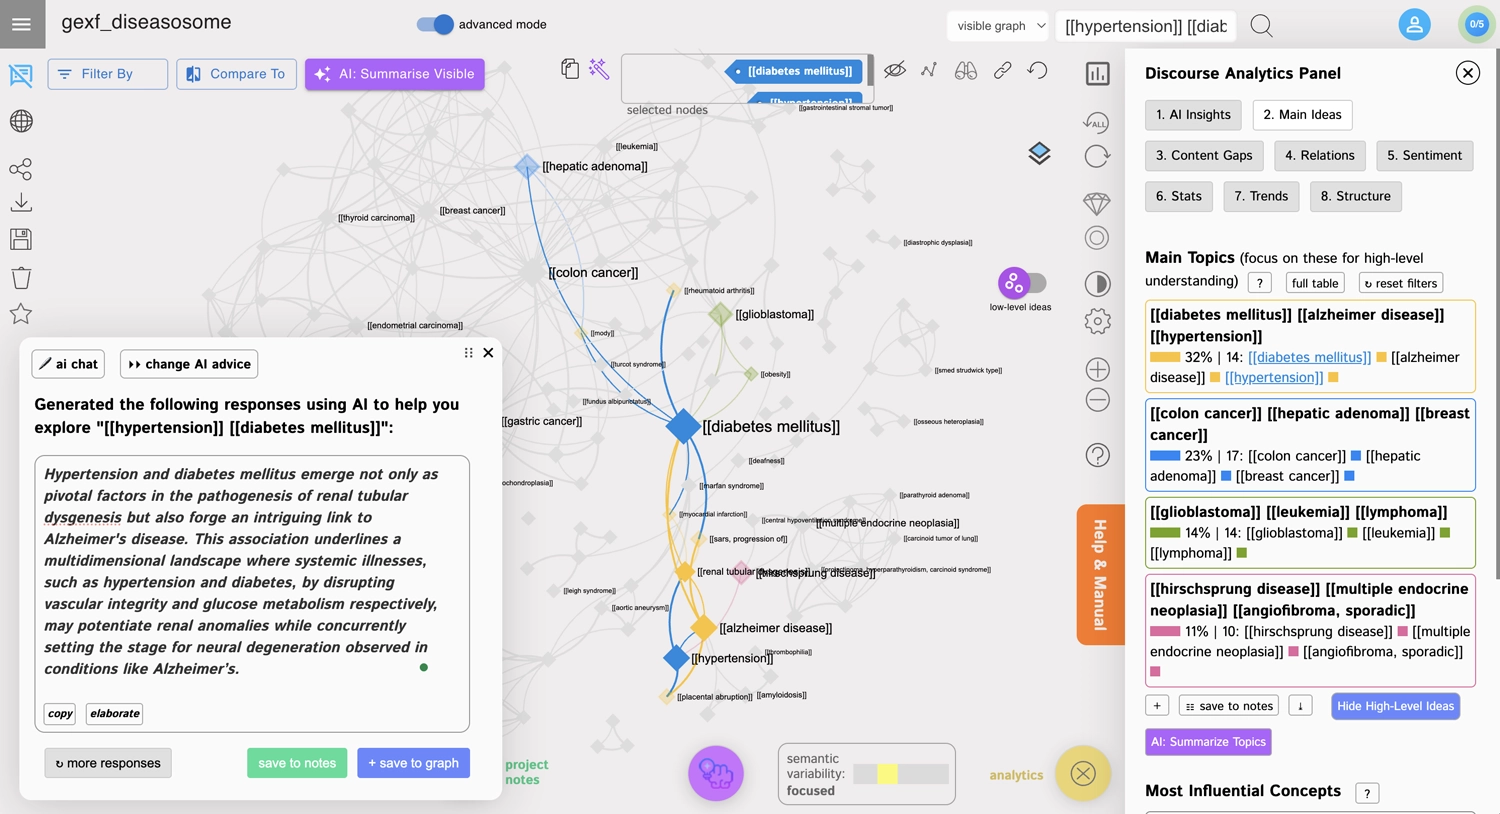Click the + save to graph button

coord(414,763)
